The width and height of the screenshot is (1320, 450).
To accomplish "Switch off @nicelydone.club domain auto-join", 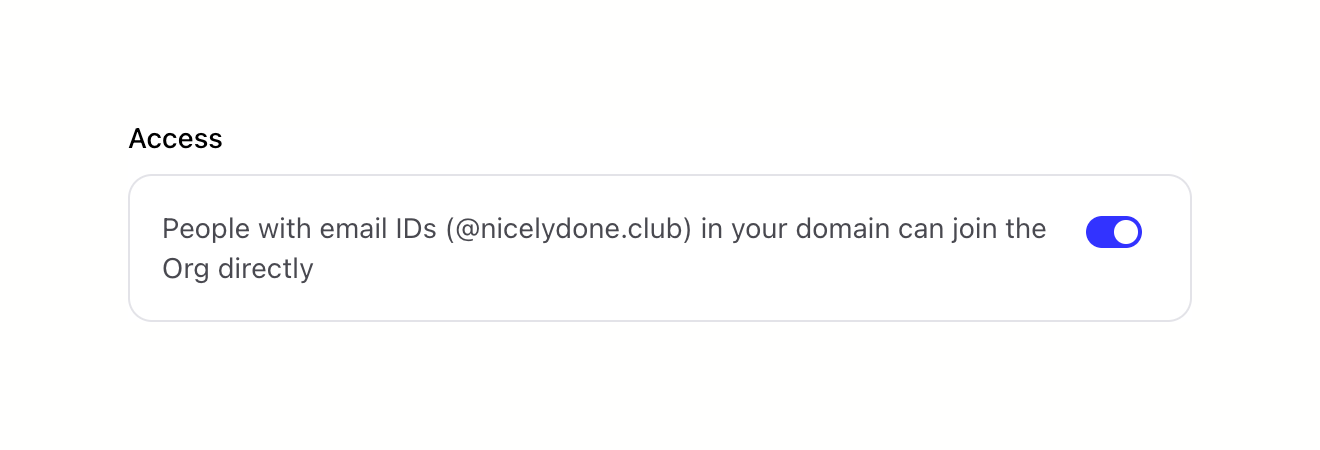I will pyautogui.click(x=1113, y=232).
